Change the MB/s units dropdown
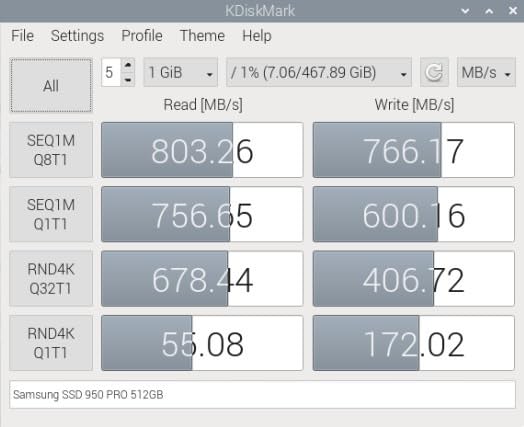 point(486,72)
